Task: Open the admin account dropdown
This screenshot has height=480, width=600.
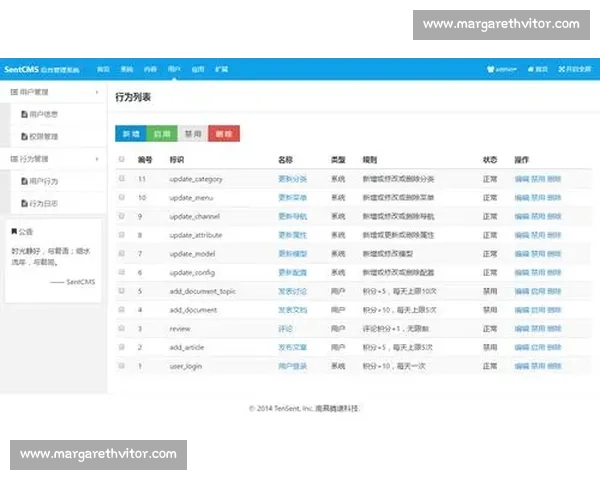Action: (502, 69)
